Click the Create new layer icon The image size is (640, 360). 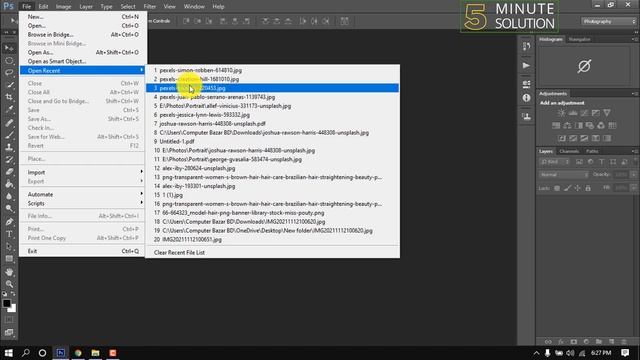tap(611, 342)
